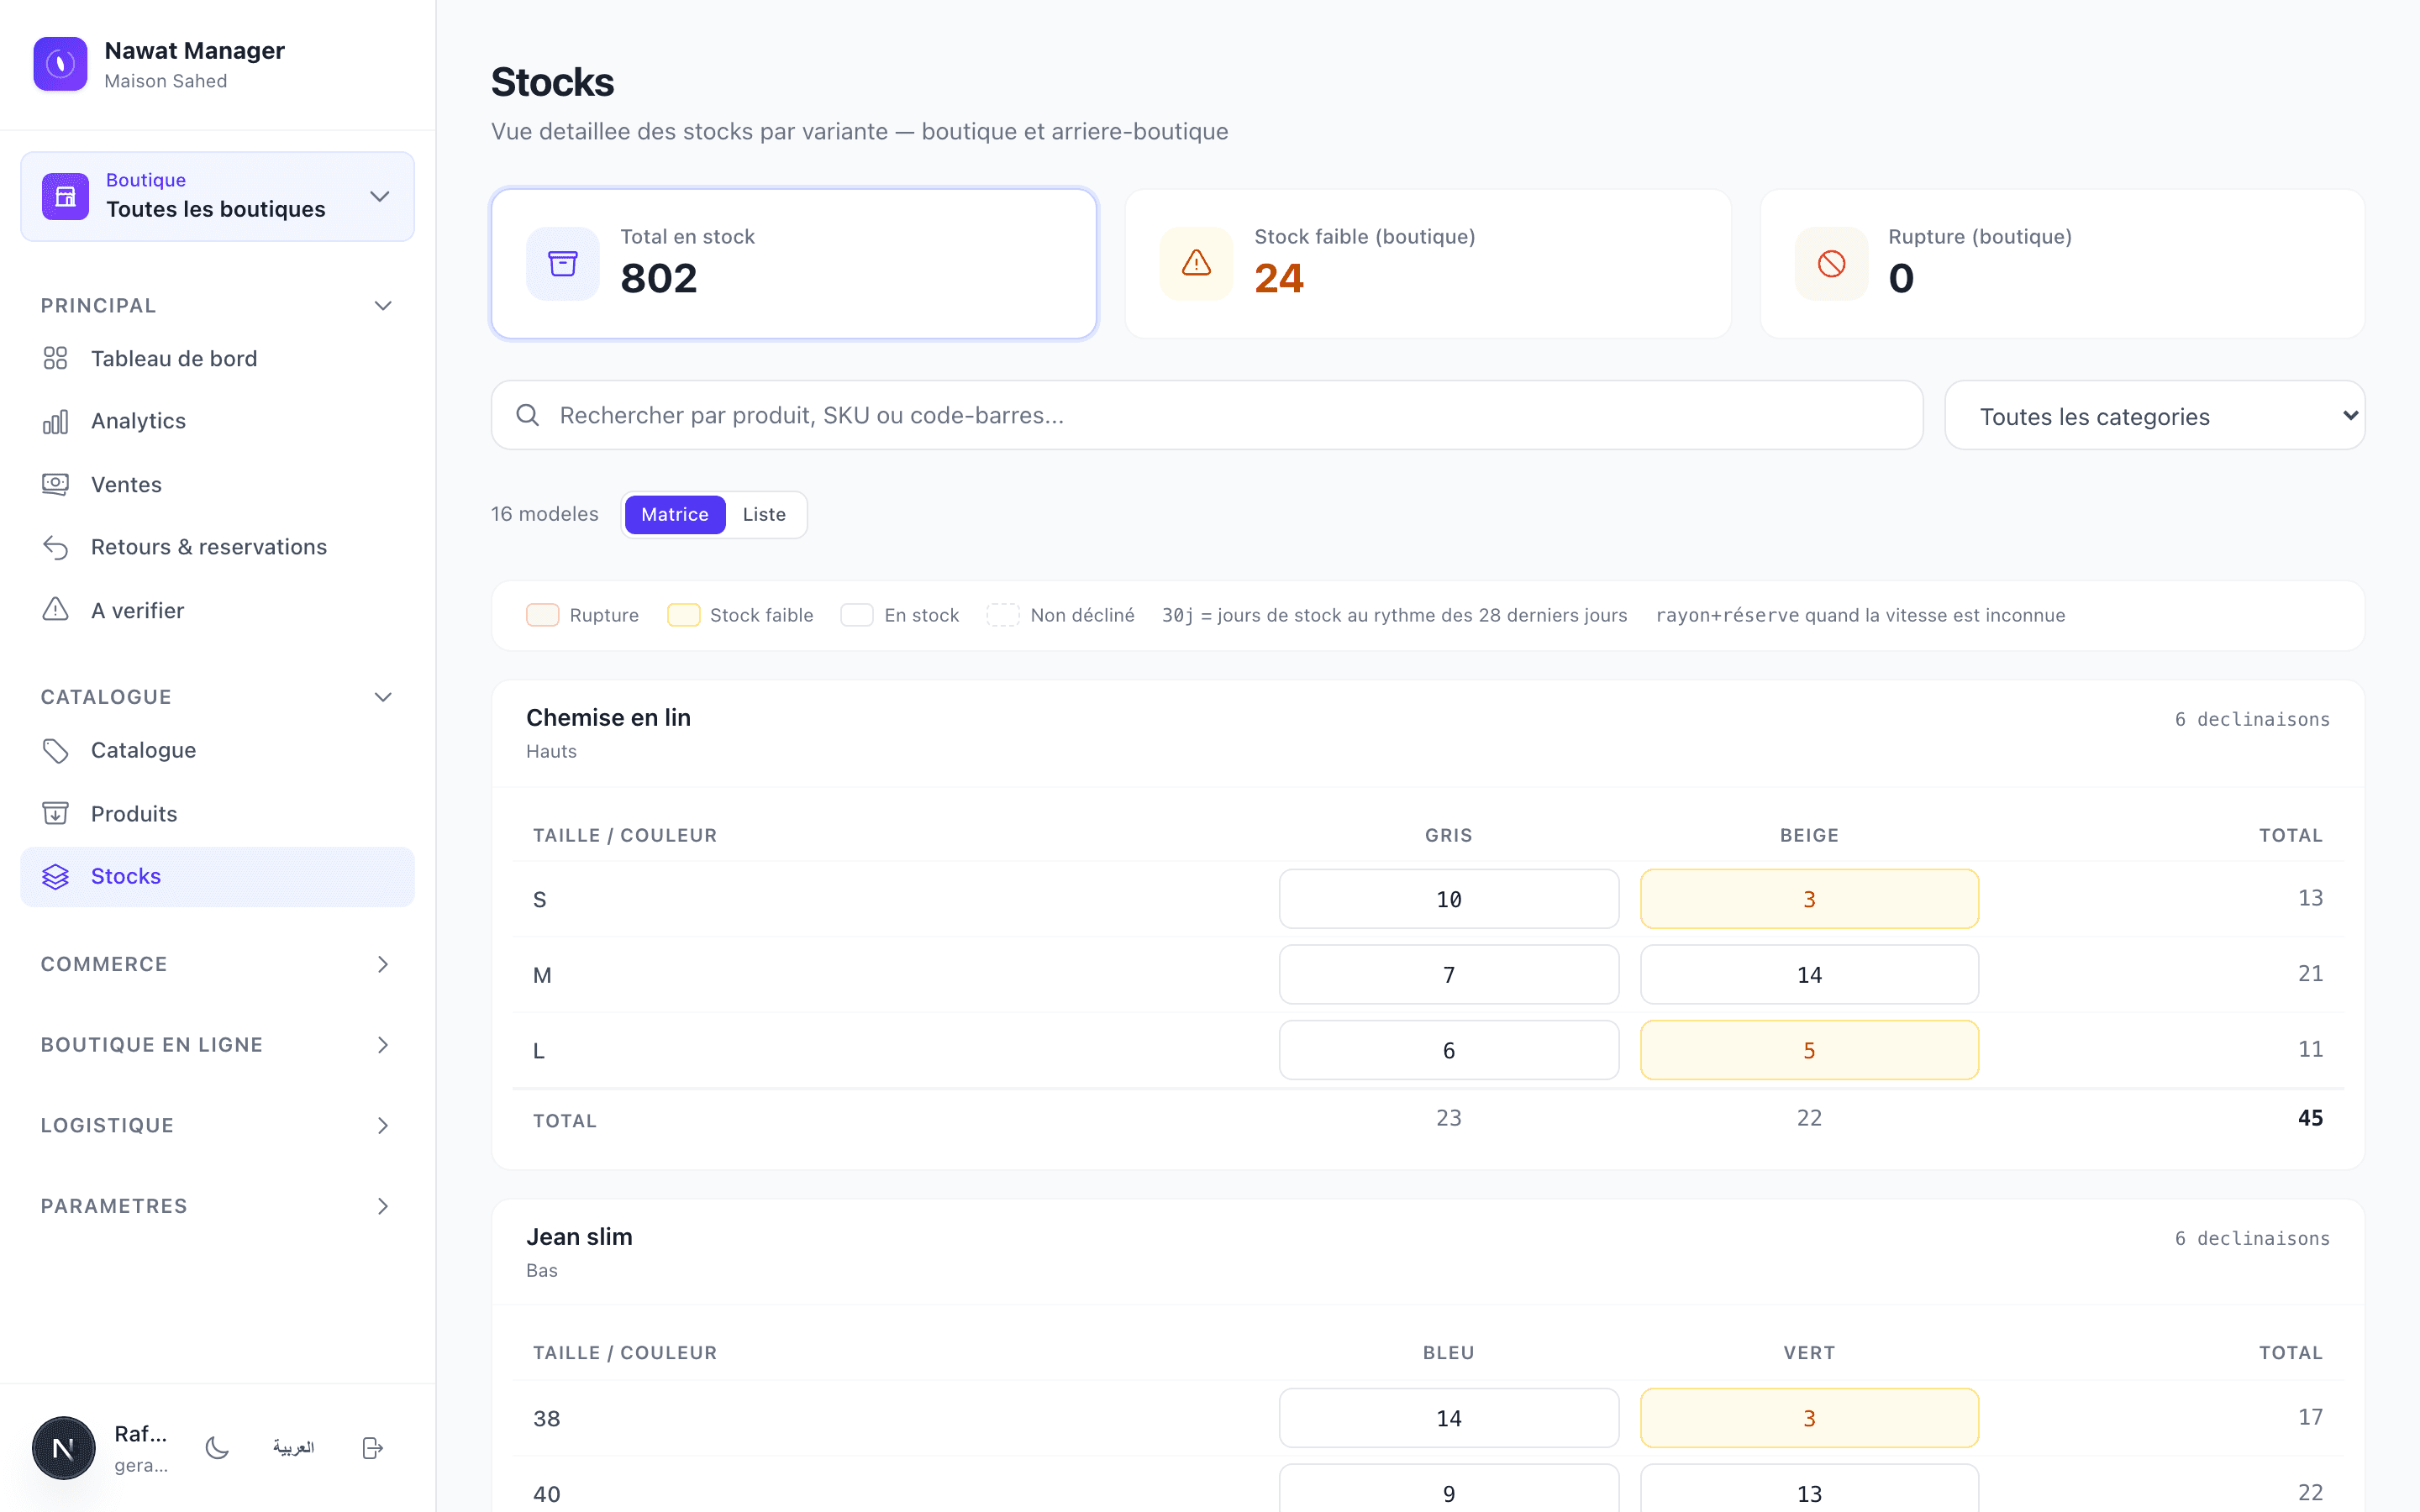The image size is (2420, 1512).
Task: Click the Total en stock box icon
Action: coord(563,264)
